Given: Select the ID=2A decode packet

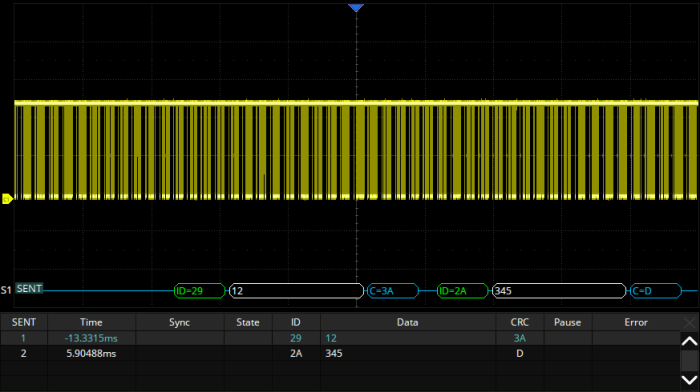Looking at the screenshot, I should 462,291.
